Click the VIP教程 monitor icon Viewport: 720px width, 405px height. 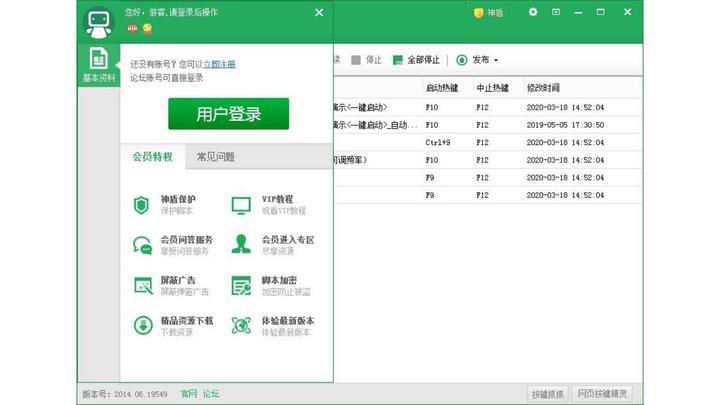[241, 205]
